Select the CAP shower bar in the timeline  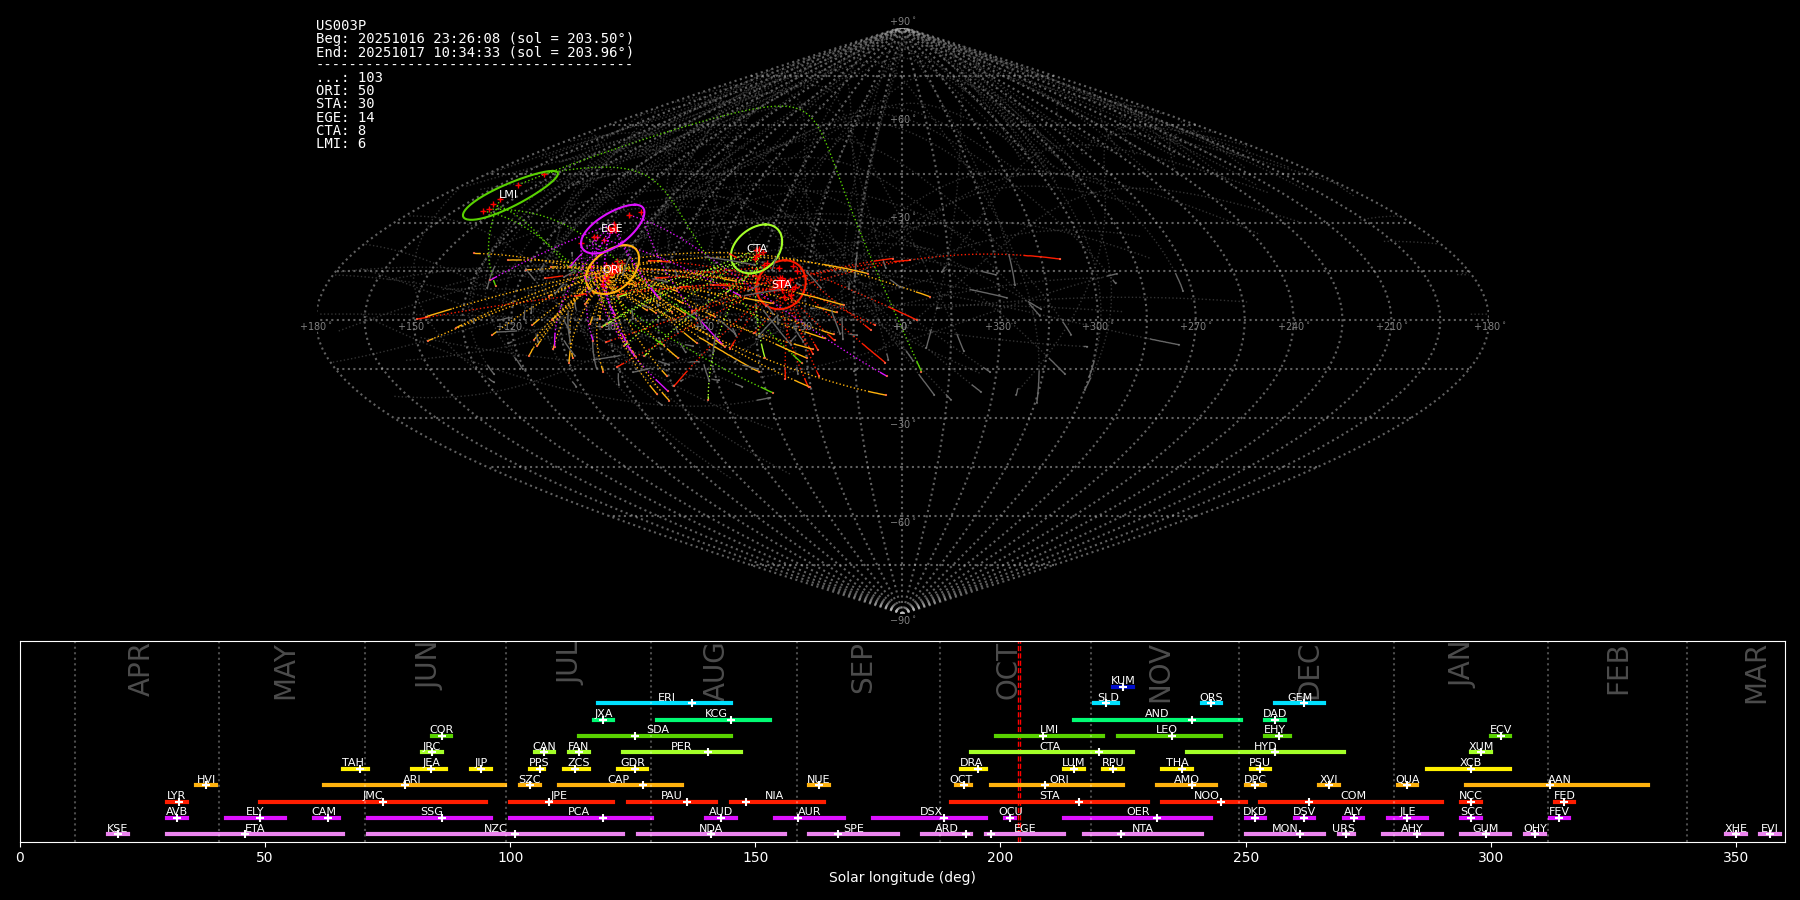point(620,785)
